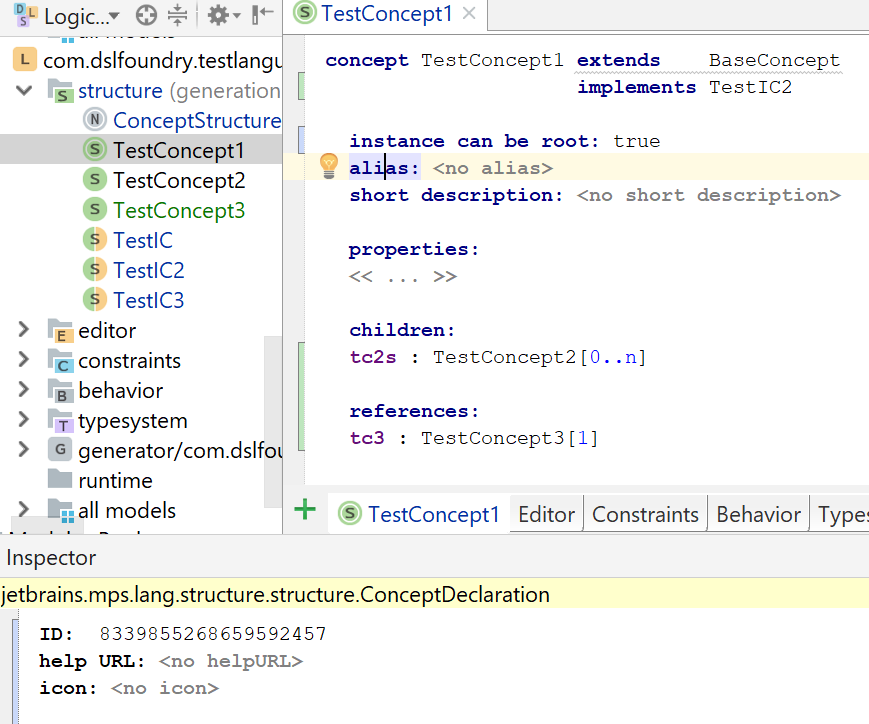Click the TestConcept3 reference in references section
The height and width of the screenshot is (724, 869).
pos(490,438)
